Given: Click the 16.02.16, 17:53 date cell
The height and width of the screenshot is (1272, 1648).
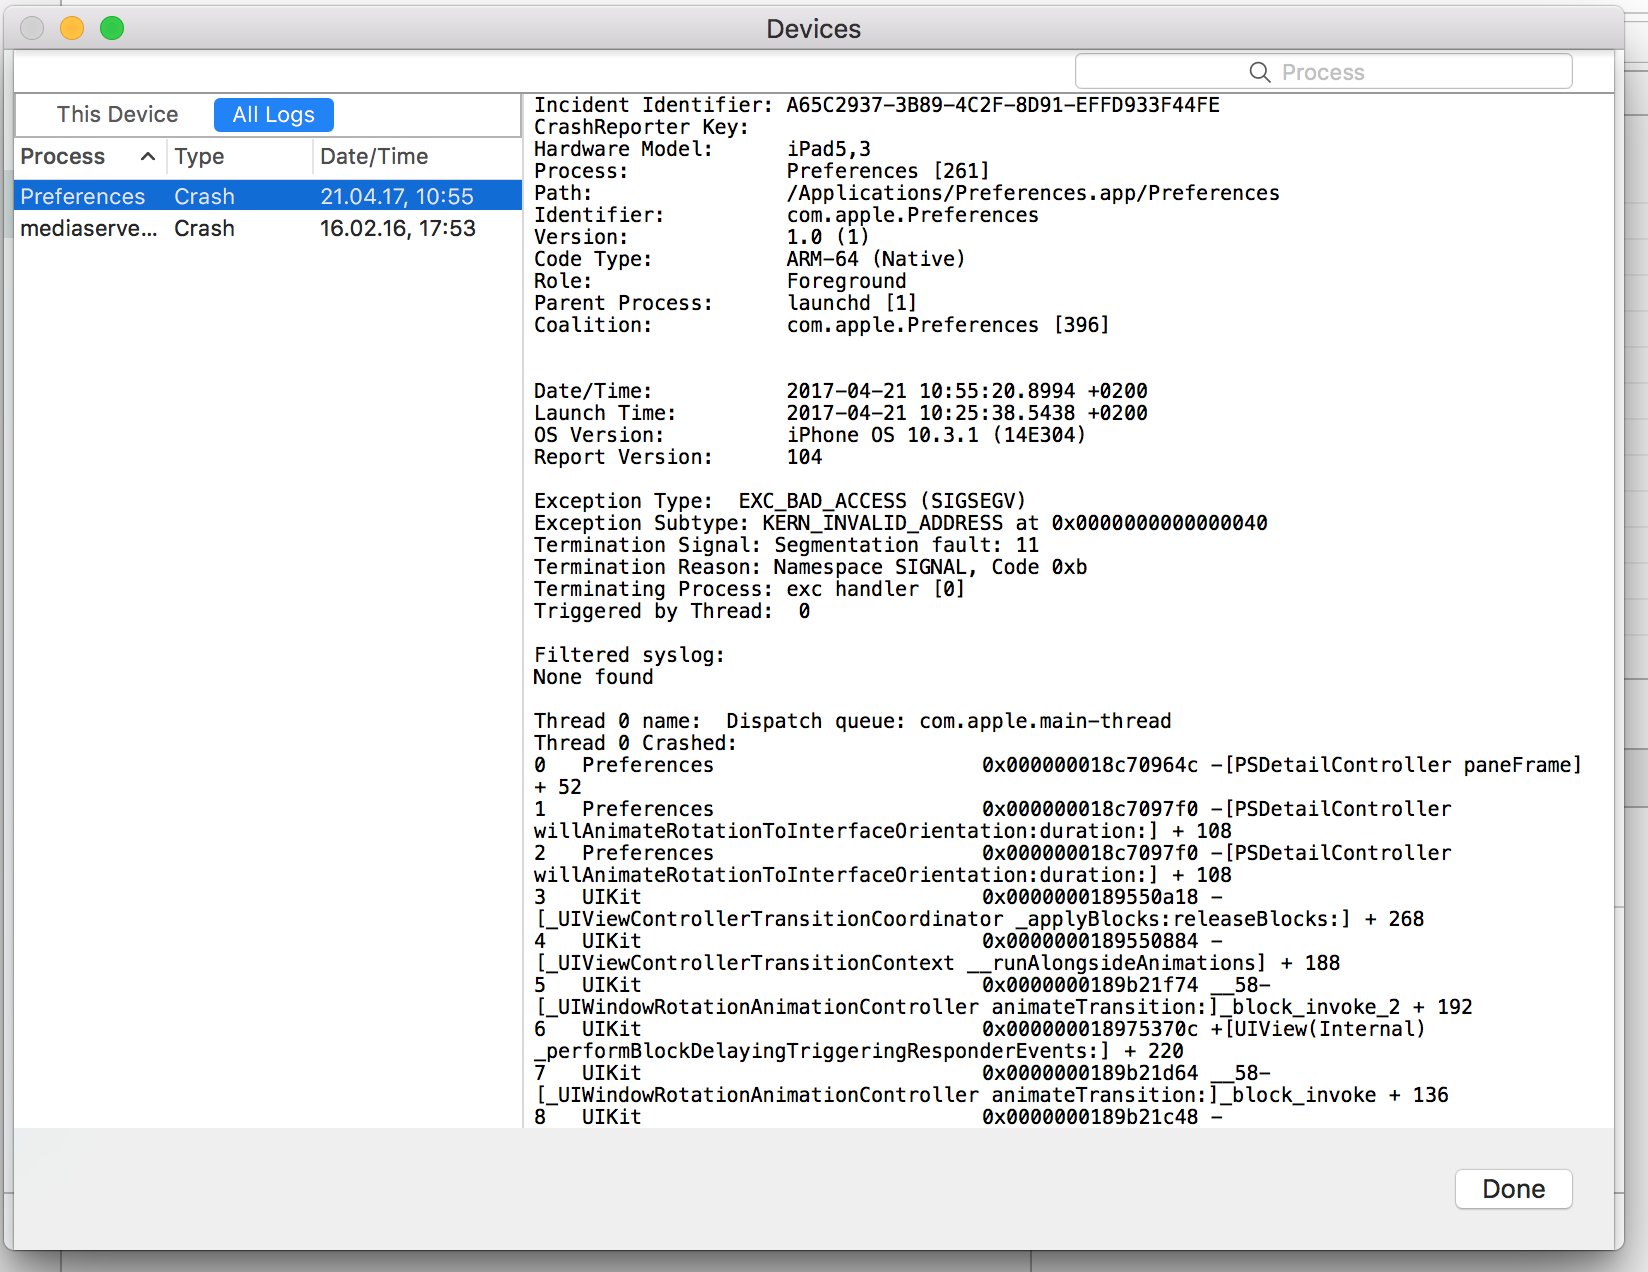Looking at the screenshot, I should click(x=397, y=229).
